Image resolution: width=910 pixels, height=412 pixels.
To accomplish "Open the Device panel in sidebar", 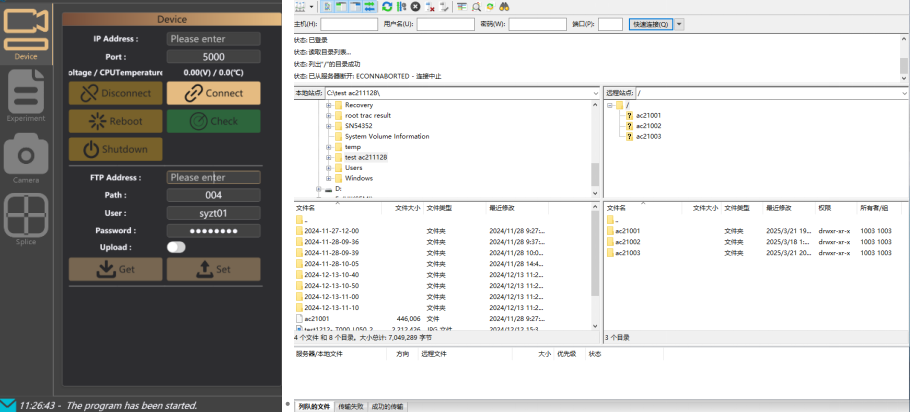I will pyautogui.click(x=26, y=34).
